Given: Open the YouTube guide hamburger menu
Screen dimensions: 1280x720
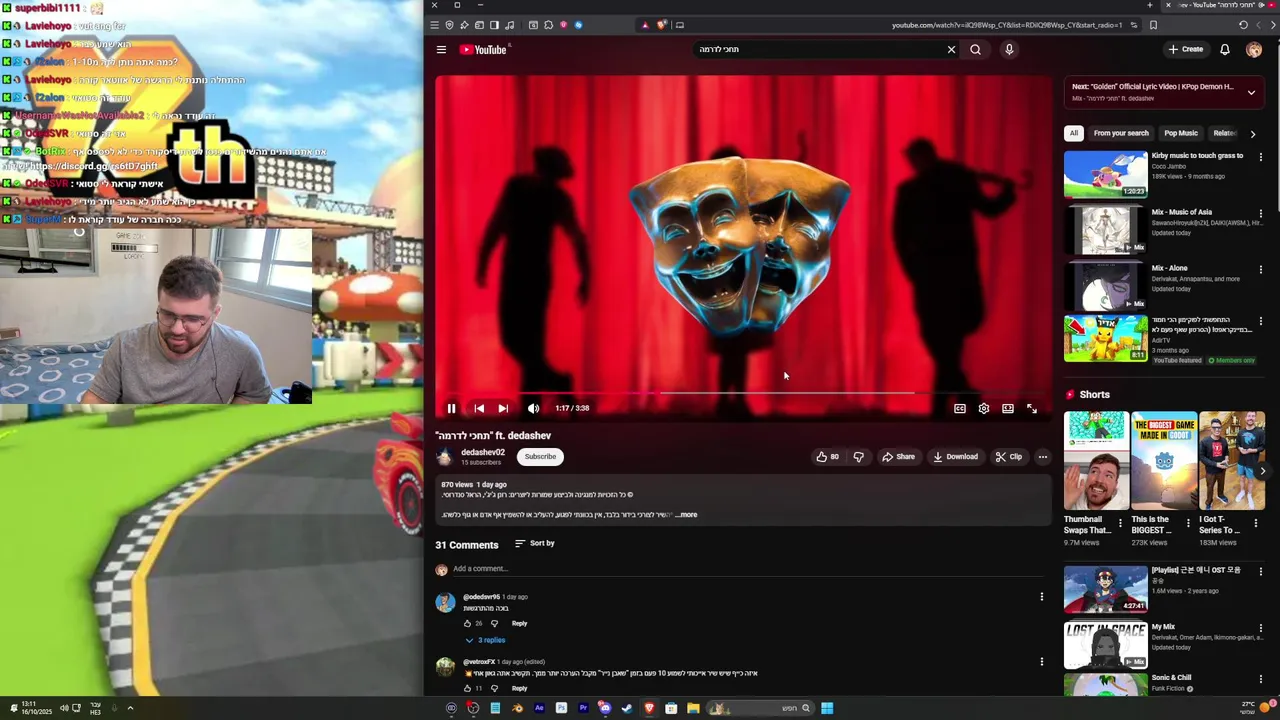Looking at the screenshot, I should click(441, 49).
